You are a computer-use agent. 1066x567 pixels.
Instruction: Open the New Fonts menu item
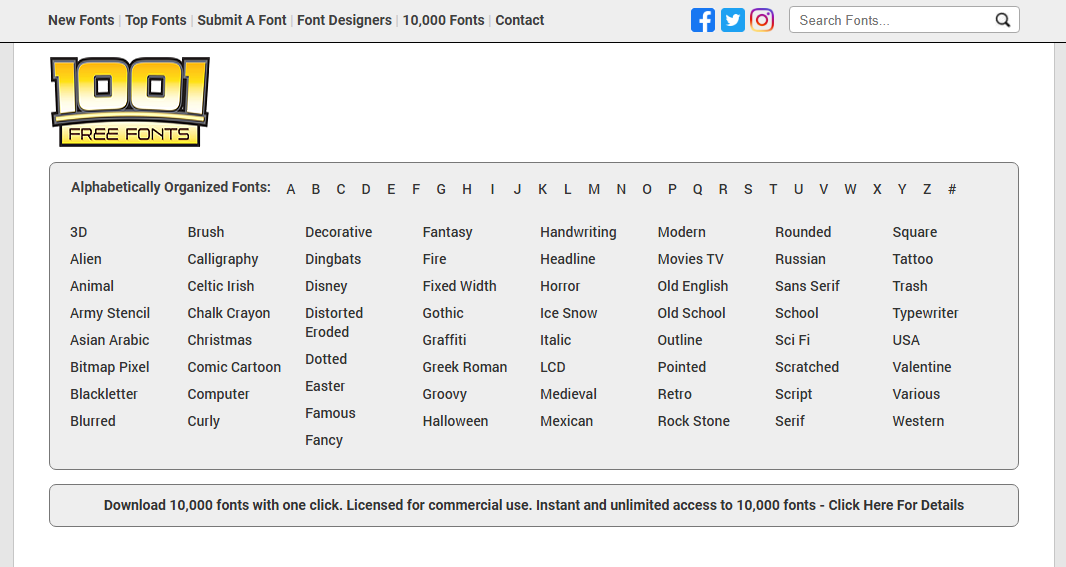[81, 20]
